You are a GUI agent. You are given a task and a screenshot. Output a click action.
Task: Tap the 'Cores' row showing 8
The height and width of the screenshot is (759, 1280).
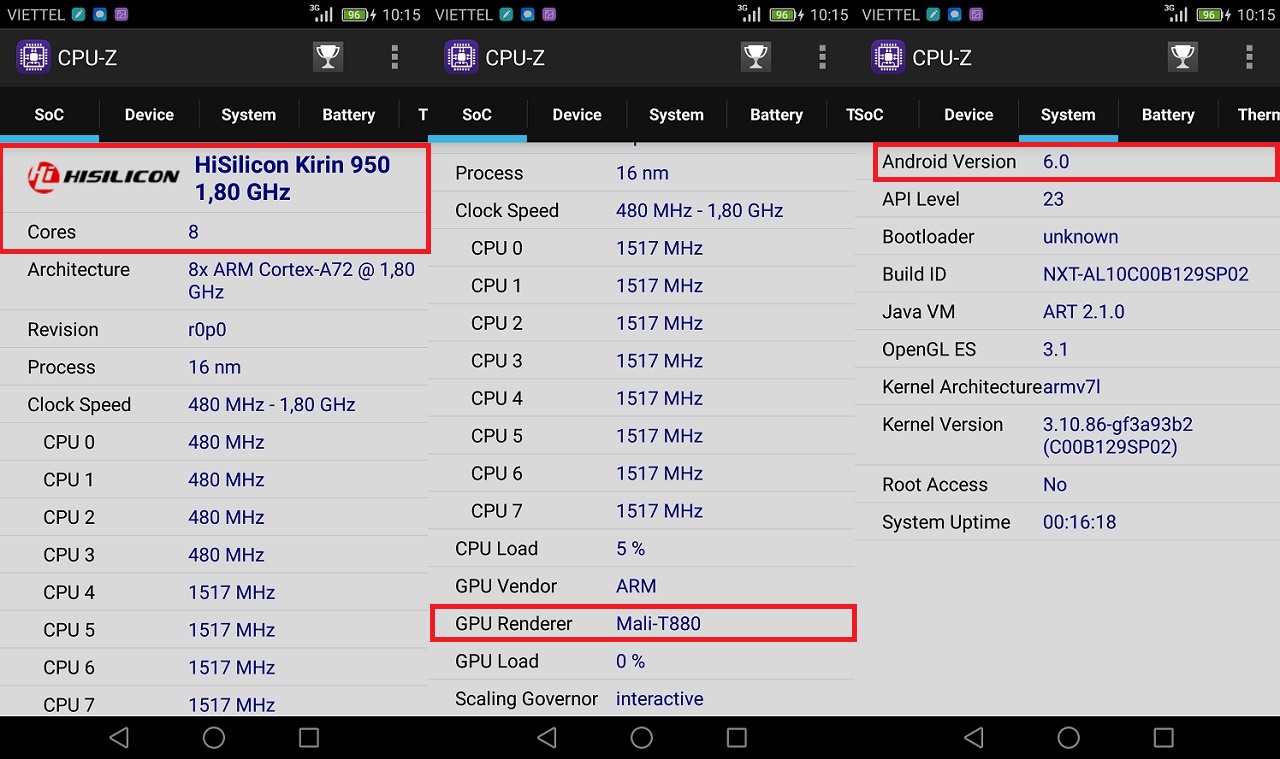pos(214,232)
